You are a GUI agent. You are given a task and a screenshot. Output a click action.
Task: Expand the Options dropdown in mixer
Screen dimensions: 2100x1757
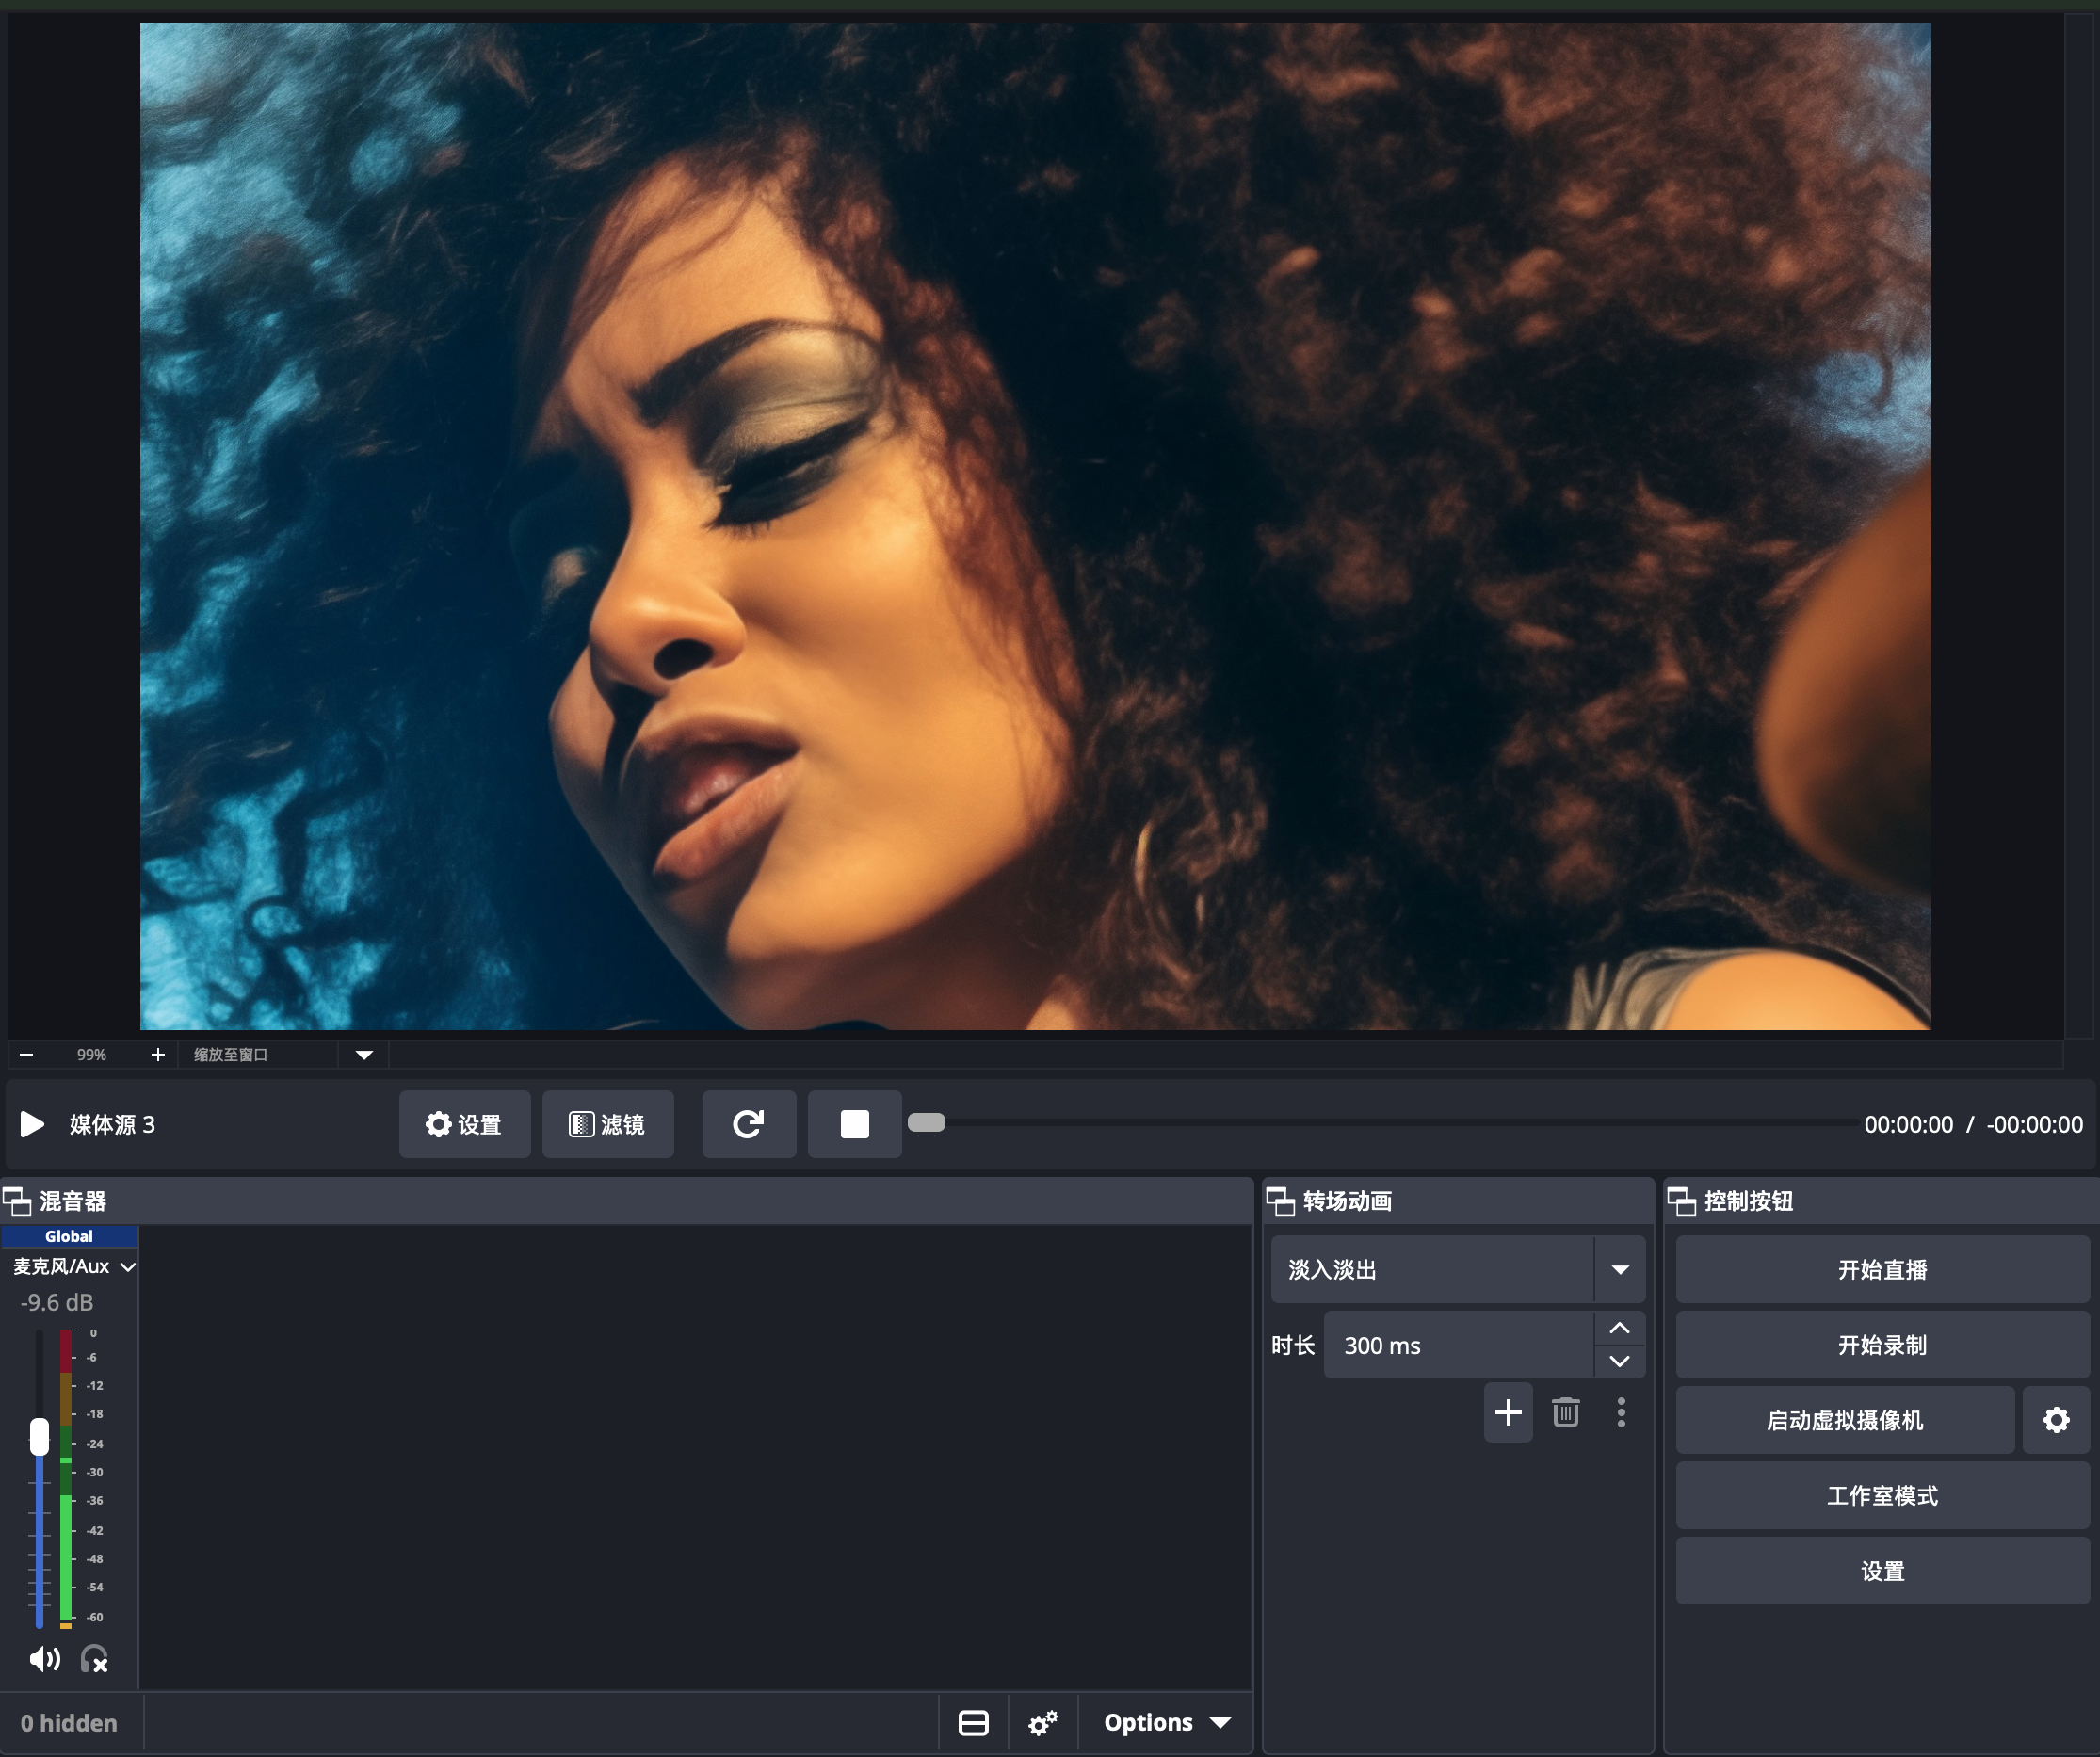point(1166,1723)
